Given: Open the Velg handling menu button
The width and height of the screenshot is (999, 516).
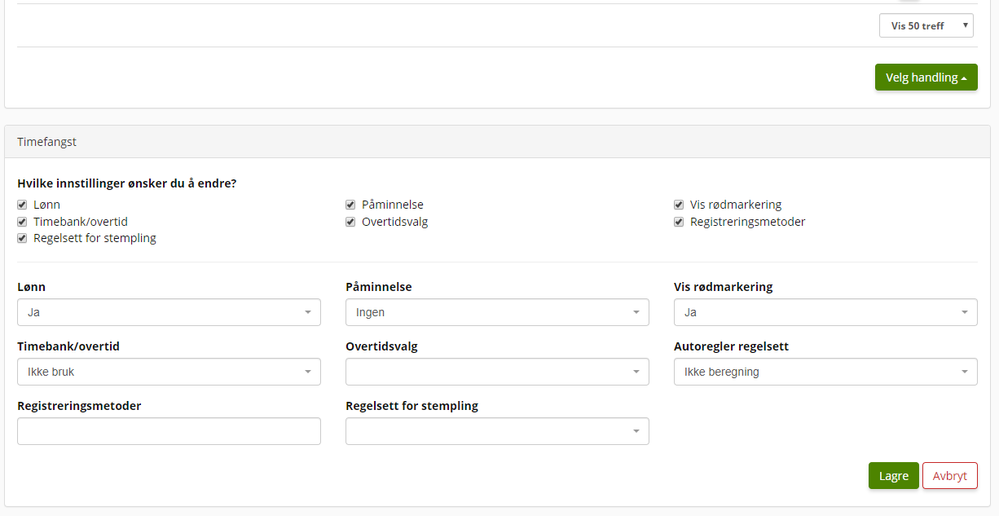Looking at the screenshot, I should [x=926, y=77].
